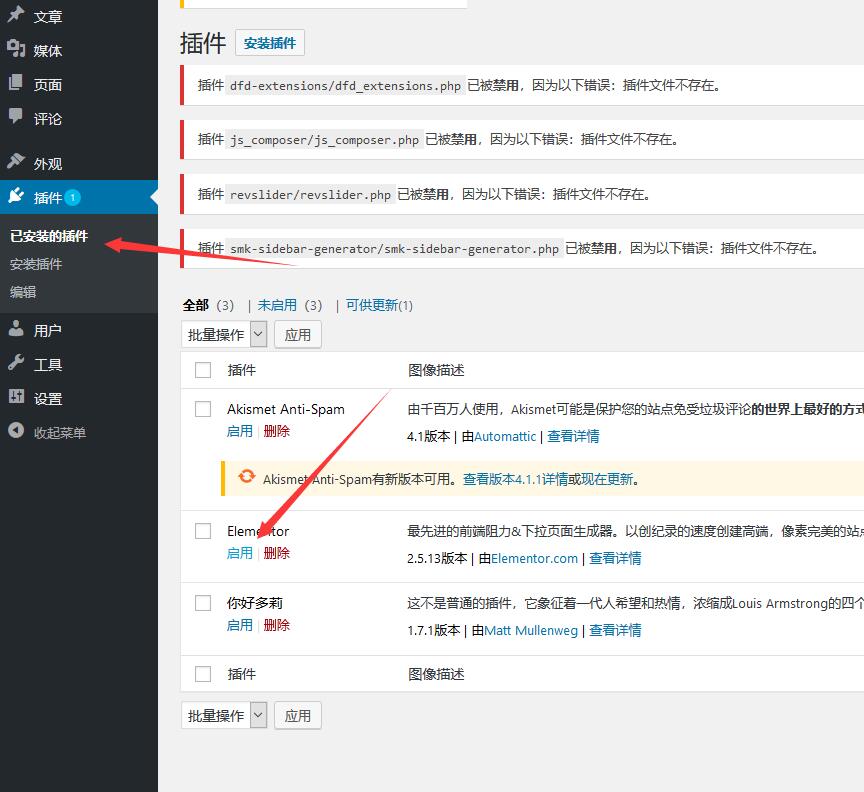
Task: Filter by 未启用 plugins
Action: point(277,305)
